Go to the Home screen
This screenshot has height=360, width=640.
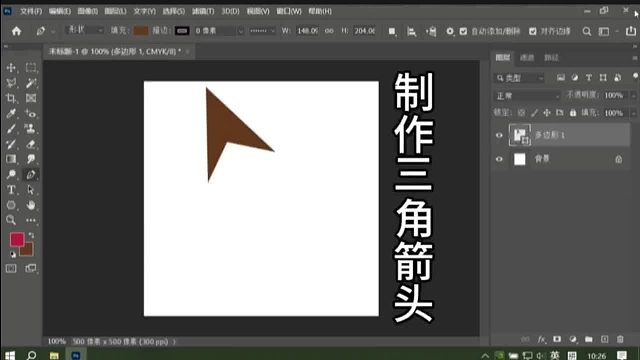pyautogui.click(x=16, y=31)
